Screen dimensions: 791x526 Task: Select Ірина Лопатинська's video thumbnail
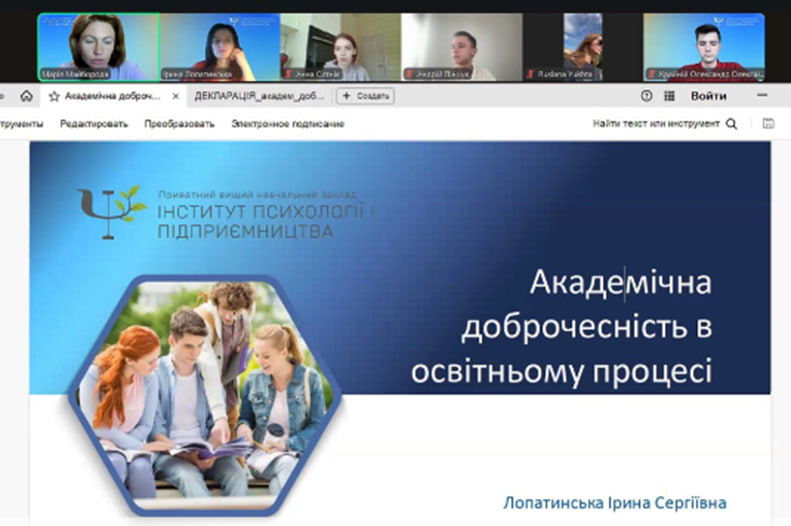pyautogui.click(x=219, y=46)
